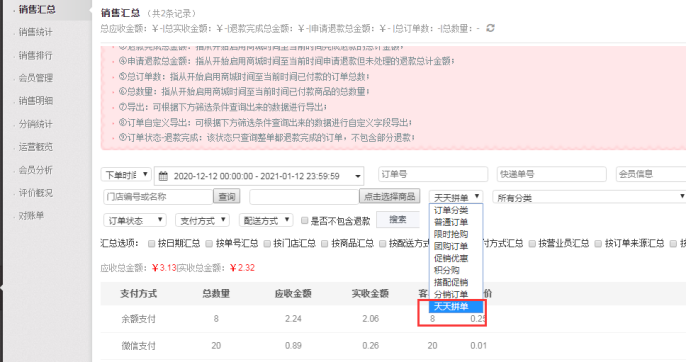Select 分销订单 in the dropdown list

[x=456, y=294]
